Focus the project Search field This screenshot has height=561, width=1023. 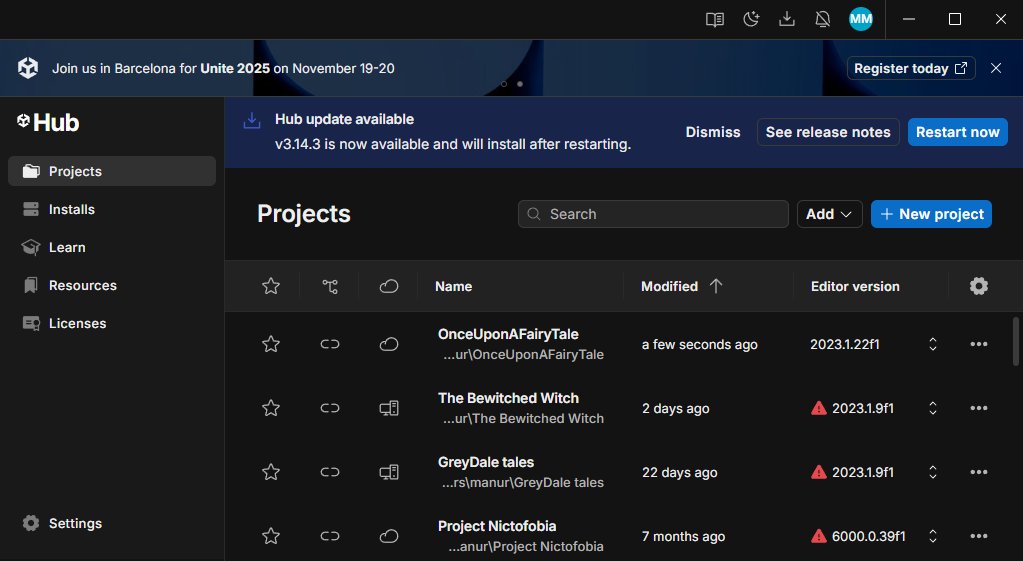(653, 214)
